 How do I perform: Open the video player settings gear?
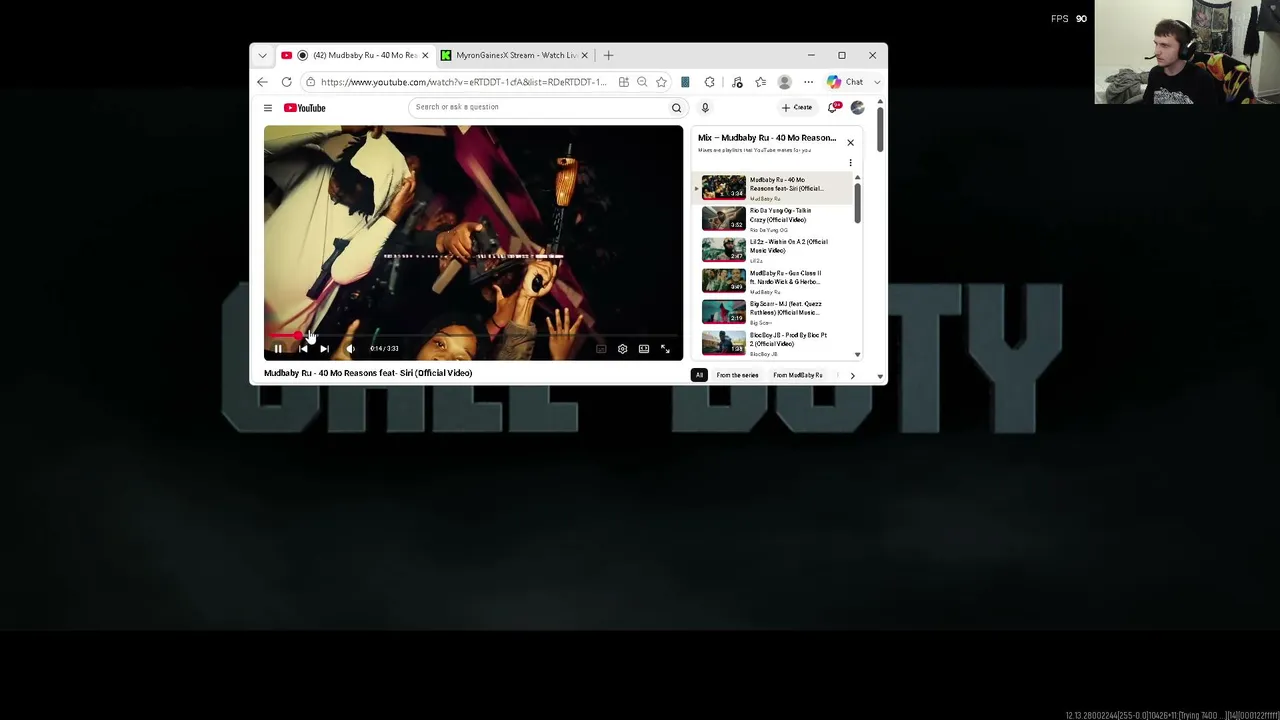[622, 349]
